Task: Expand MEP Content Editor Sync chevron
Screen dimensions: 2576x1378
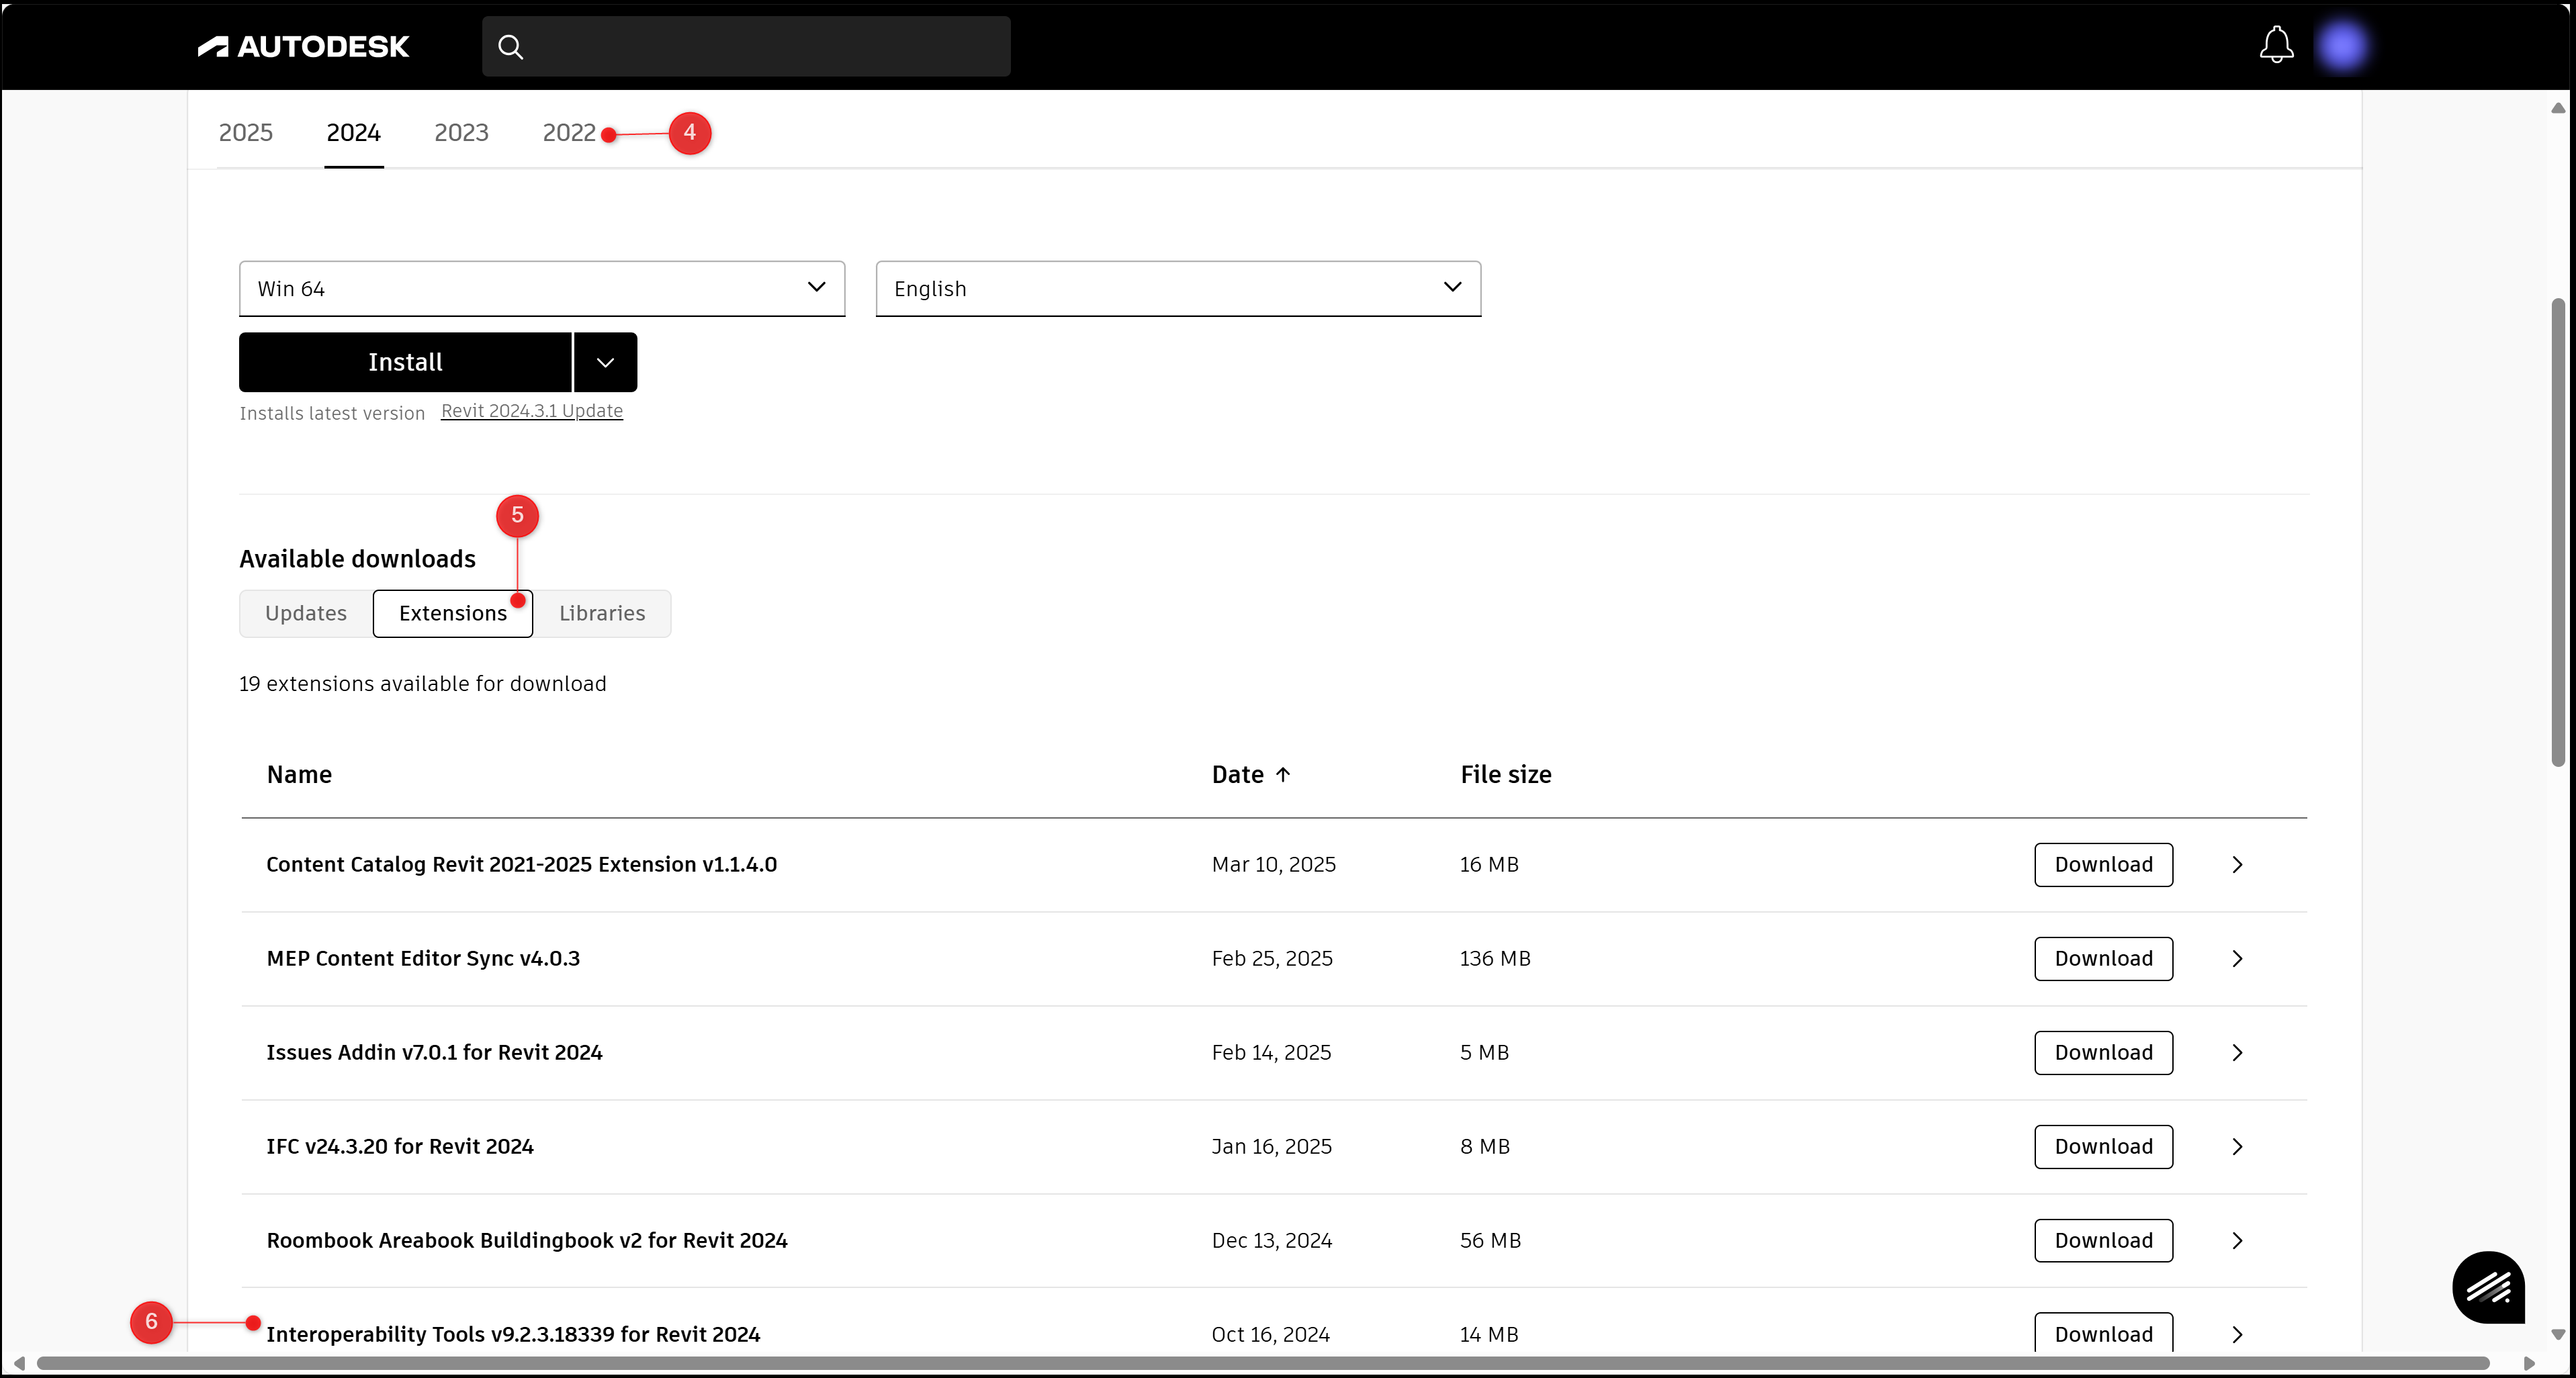Action: point(2237,959)
